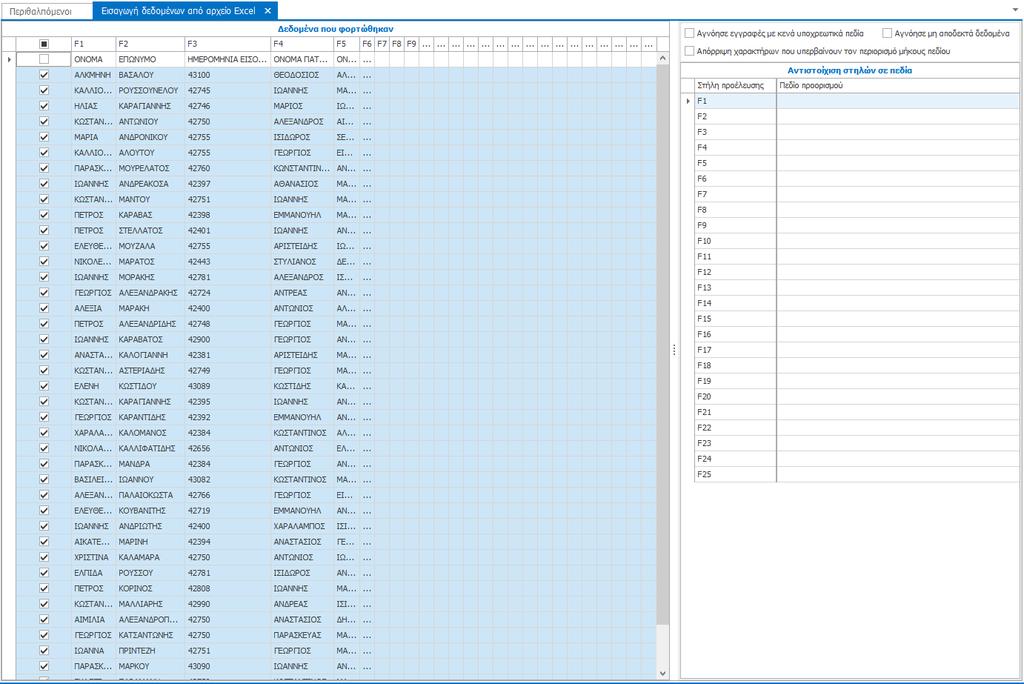The height and width of the screenshot is (684, 1024).
Task: Click the F4 column header in loaded data
Action: pyautogui.click(x=302, y=44)
